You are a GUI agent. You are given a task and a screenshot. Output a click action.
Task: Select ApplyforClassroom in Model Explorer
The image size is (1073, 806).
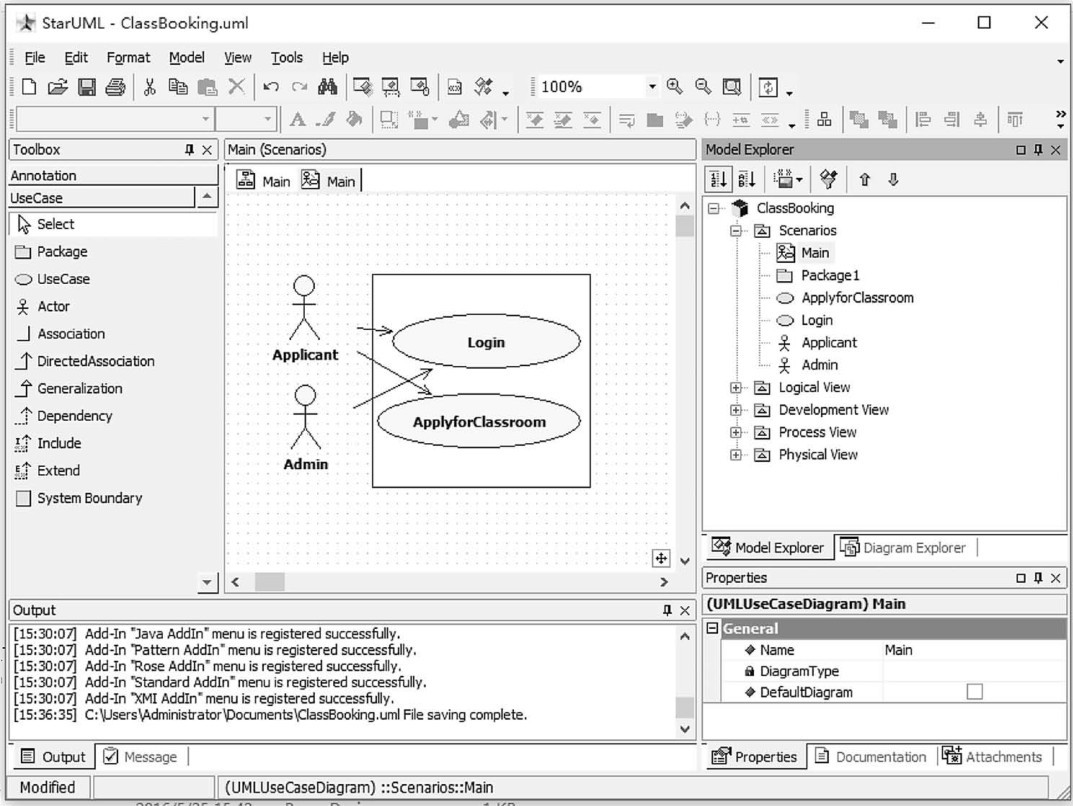point(857,298)
